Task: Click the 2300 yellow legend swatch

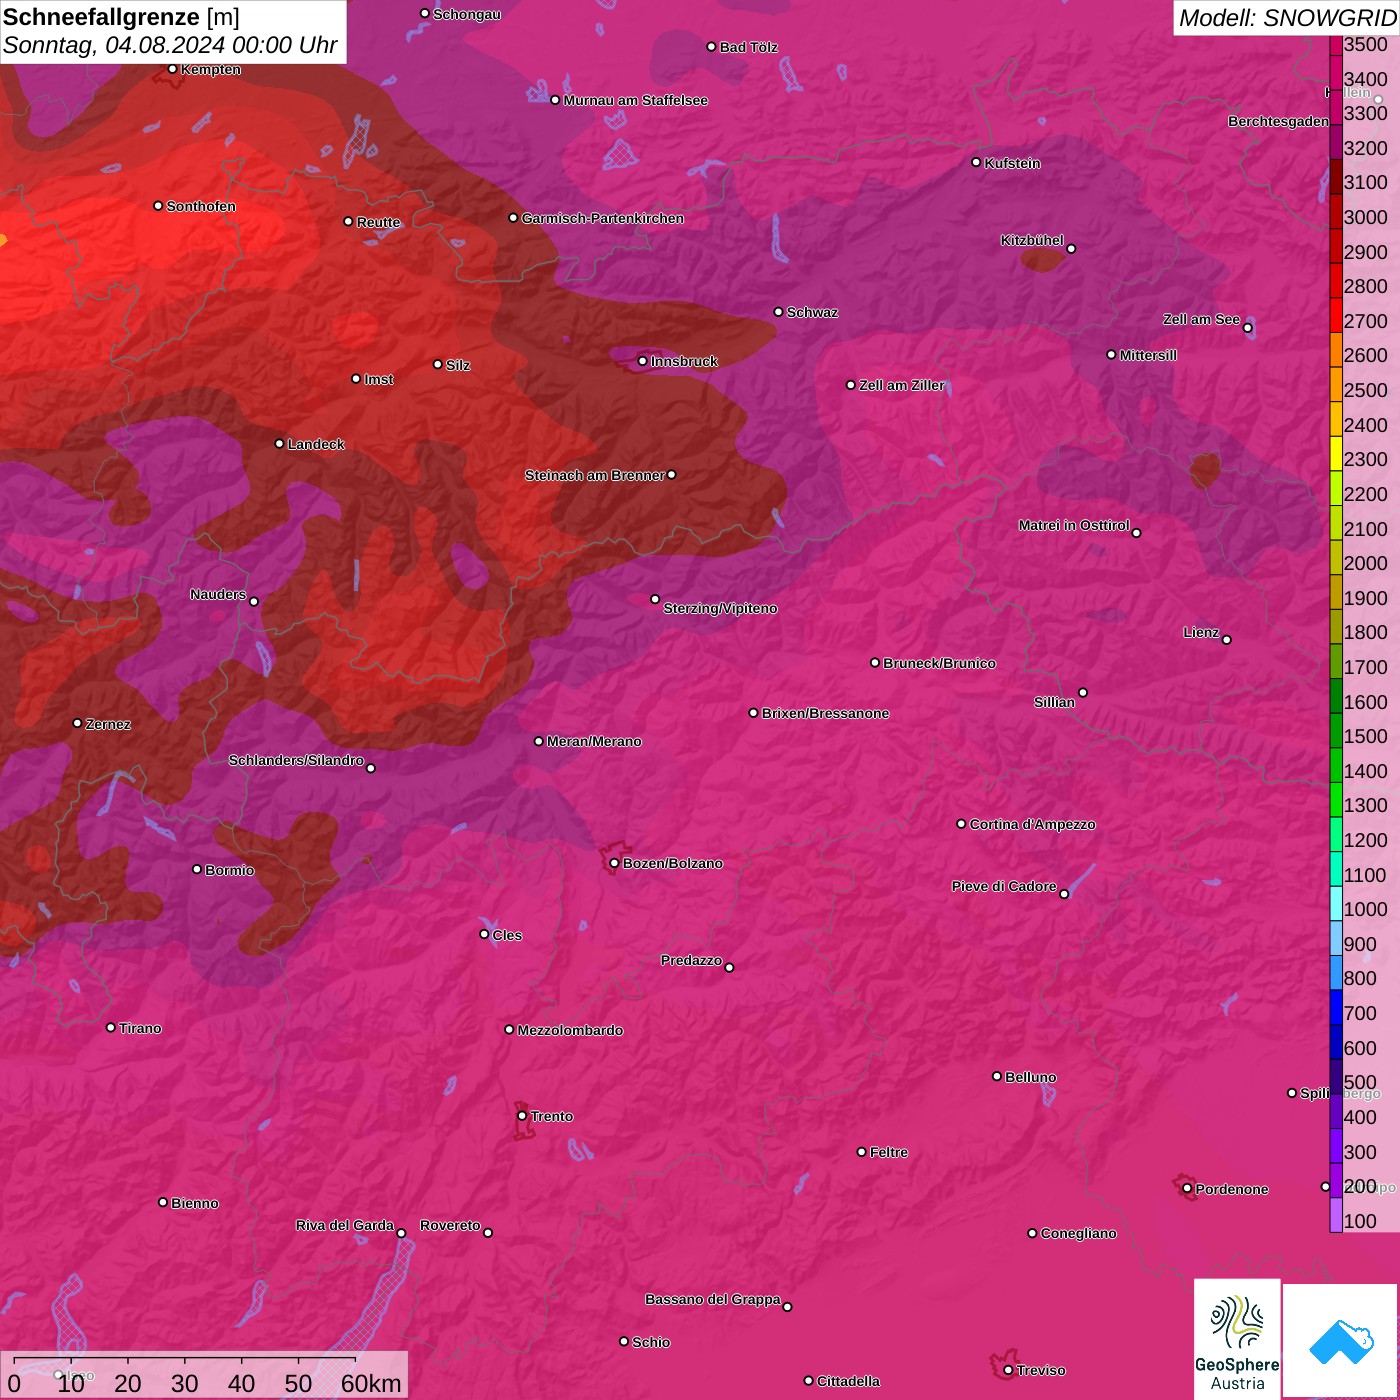Action: click(x=1336, y=453)
